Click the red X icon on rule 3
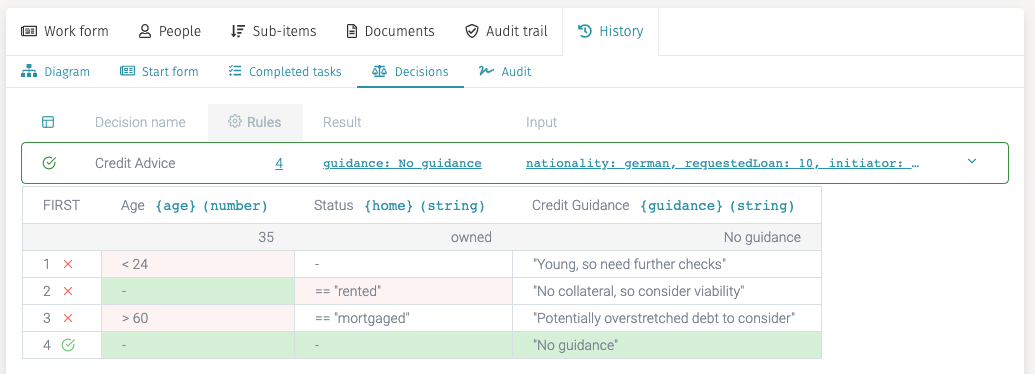 (x=67, y=318)
